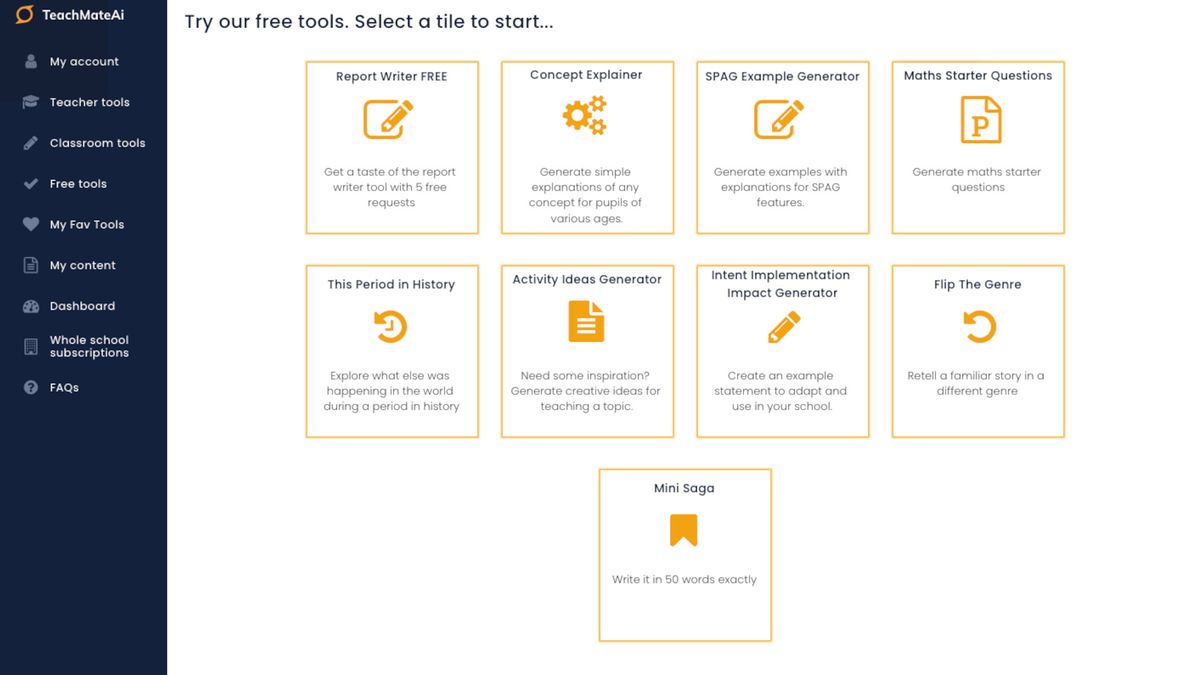Screen dimensions: 1200x675
Task: Select the Mini Saga tool tile
Action: click(x=684, y=555)
